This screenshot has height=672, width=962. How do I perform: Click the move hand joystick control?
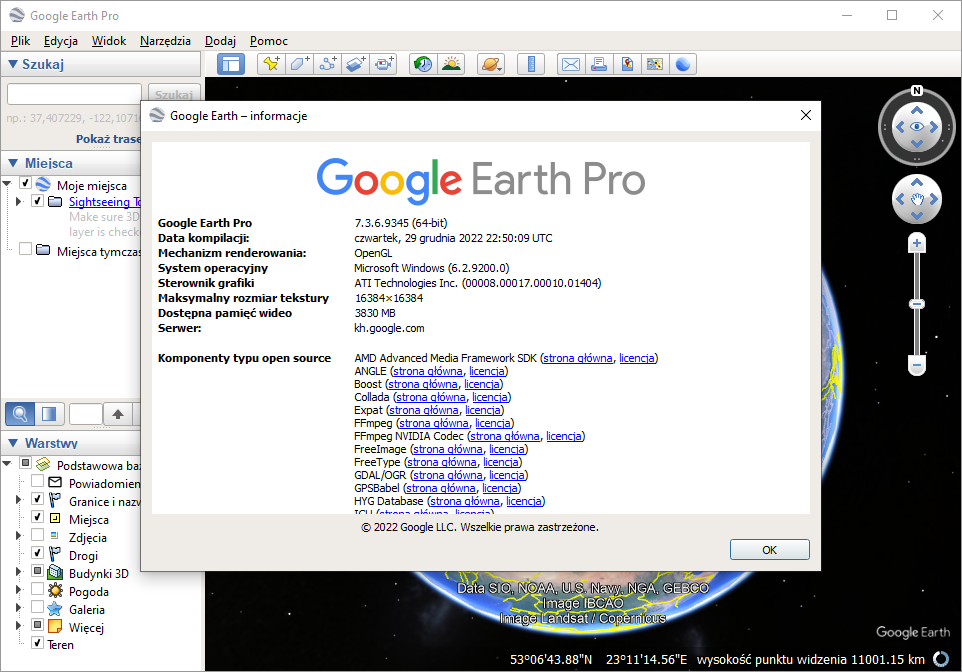pos(917,199)
